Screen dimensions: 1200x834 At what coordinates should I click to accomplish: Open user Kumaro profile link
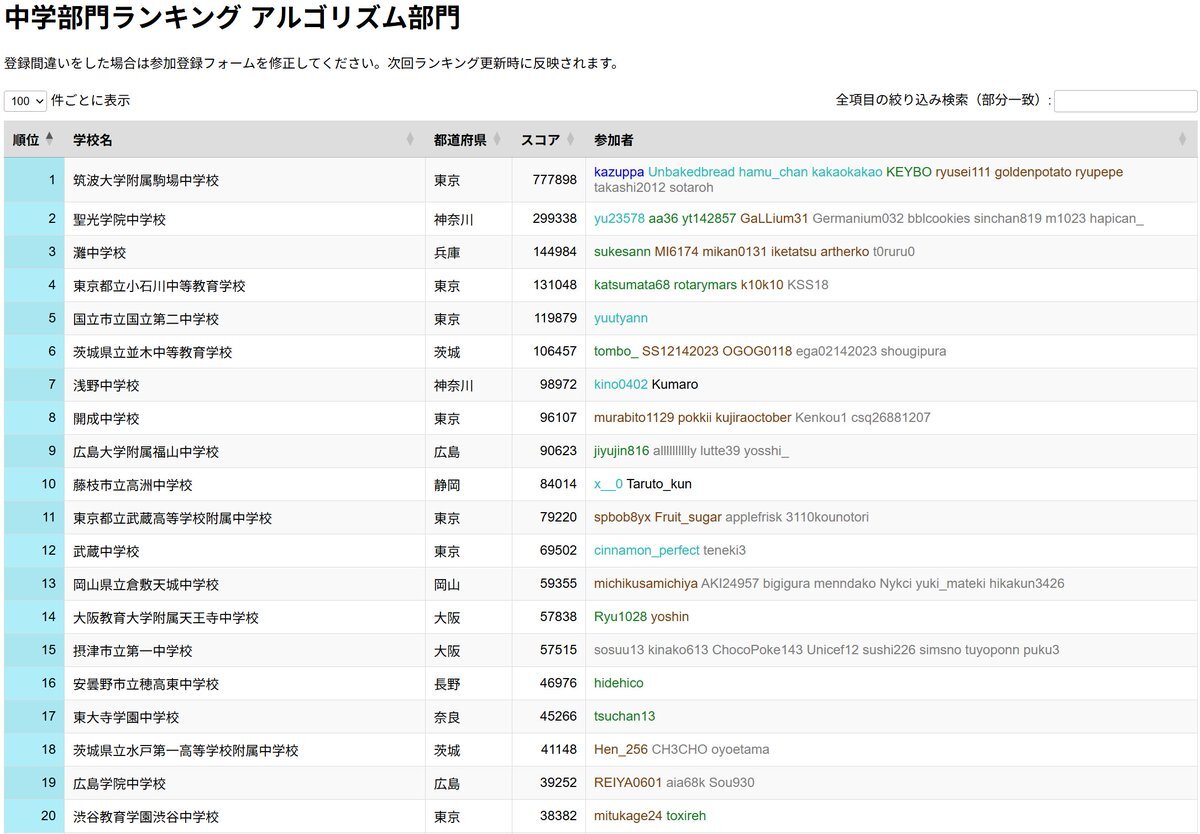[x=675, y=384]
